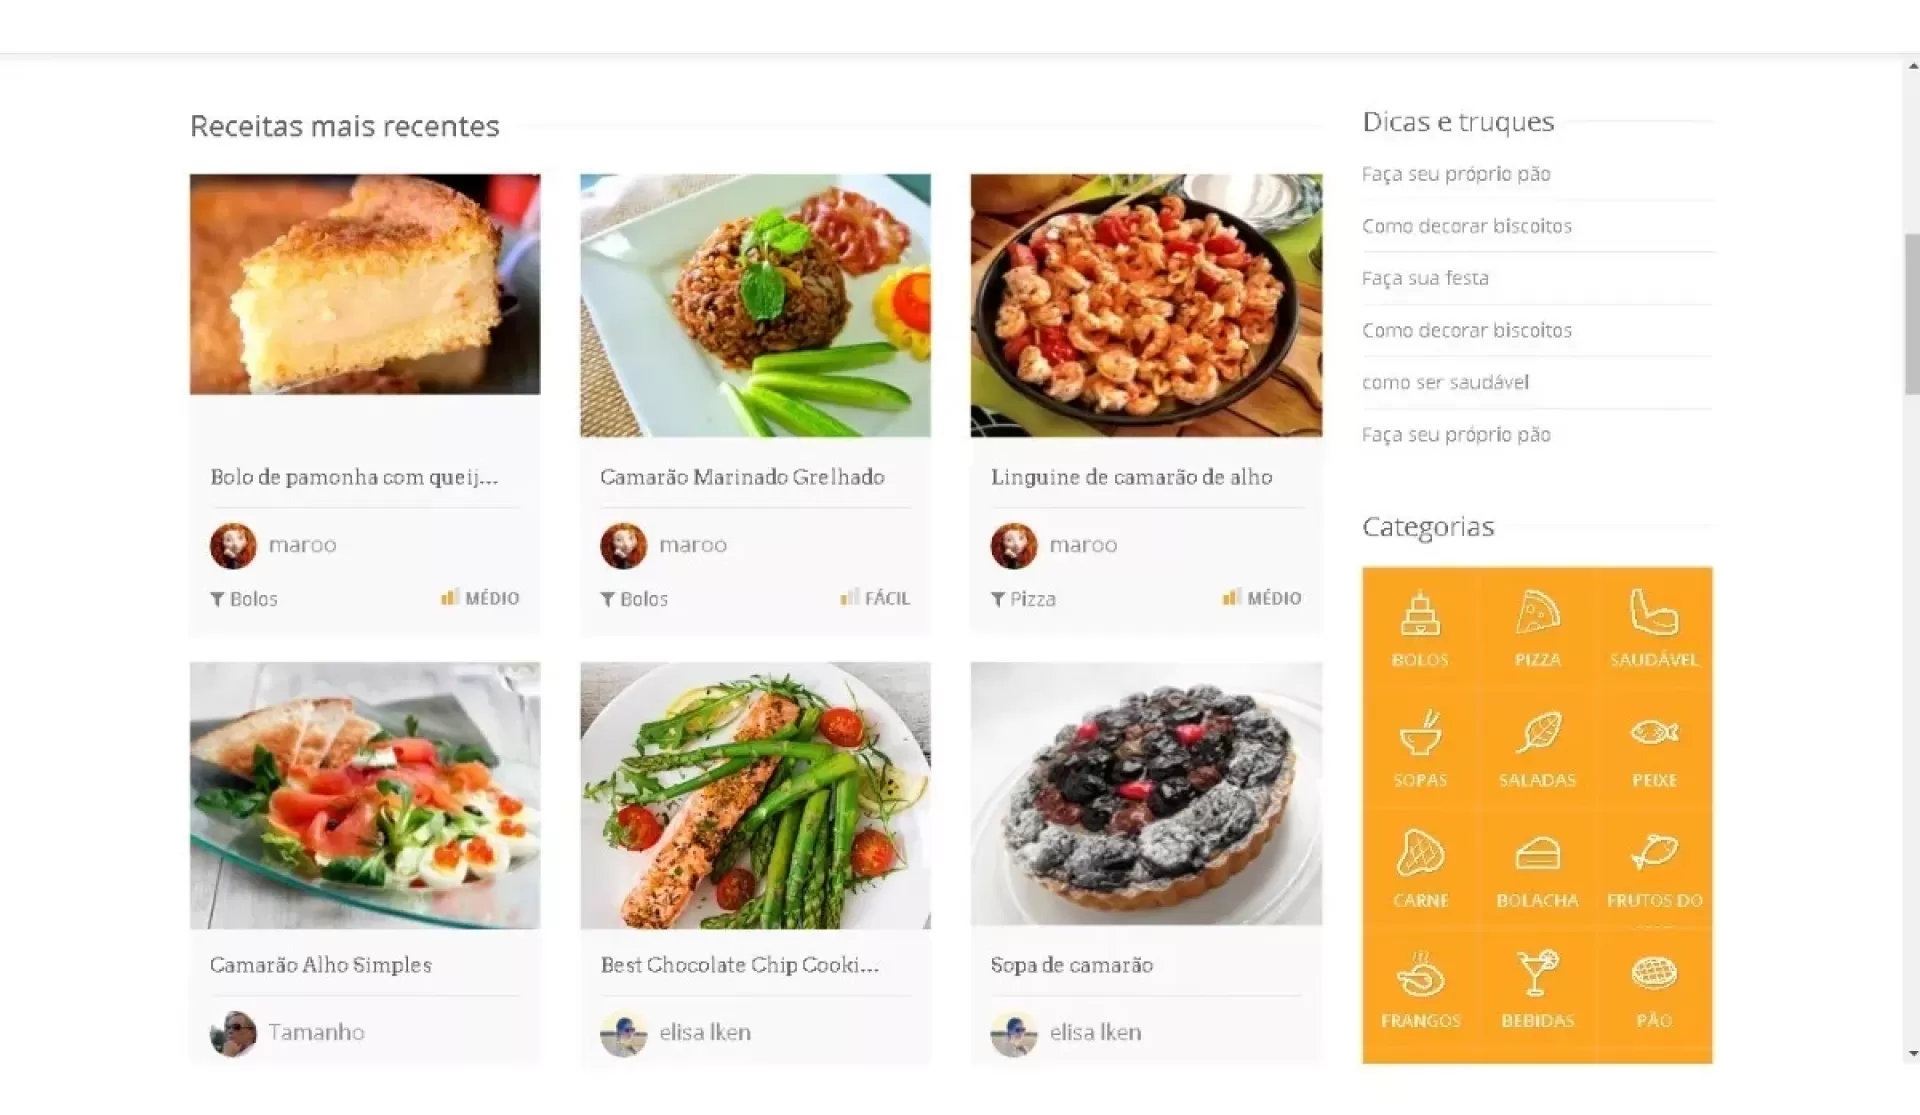Open the Peixe fish category

coord(1654,748)
